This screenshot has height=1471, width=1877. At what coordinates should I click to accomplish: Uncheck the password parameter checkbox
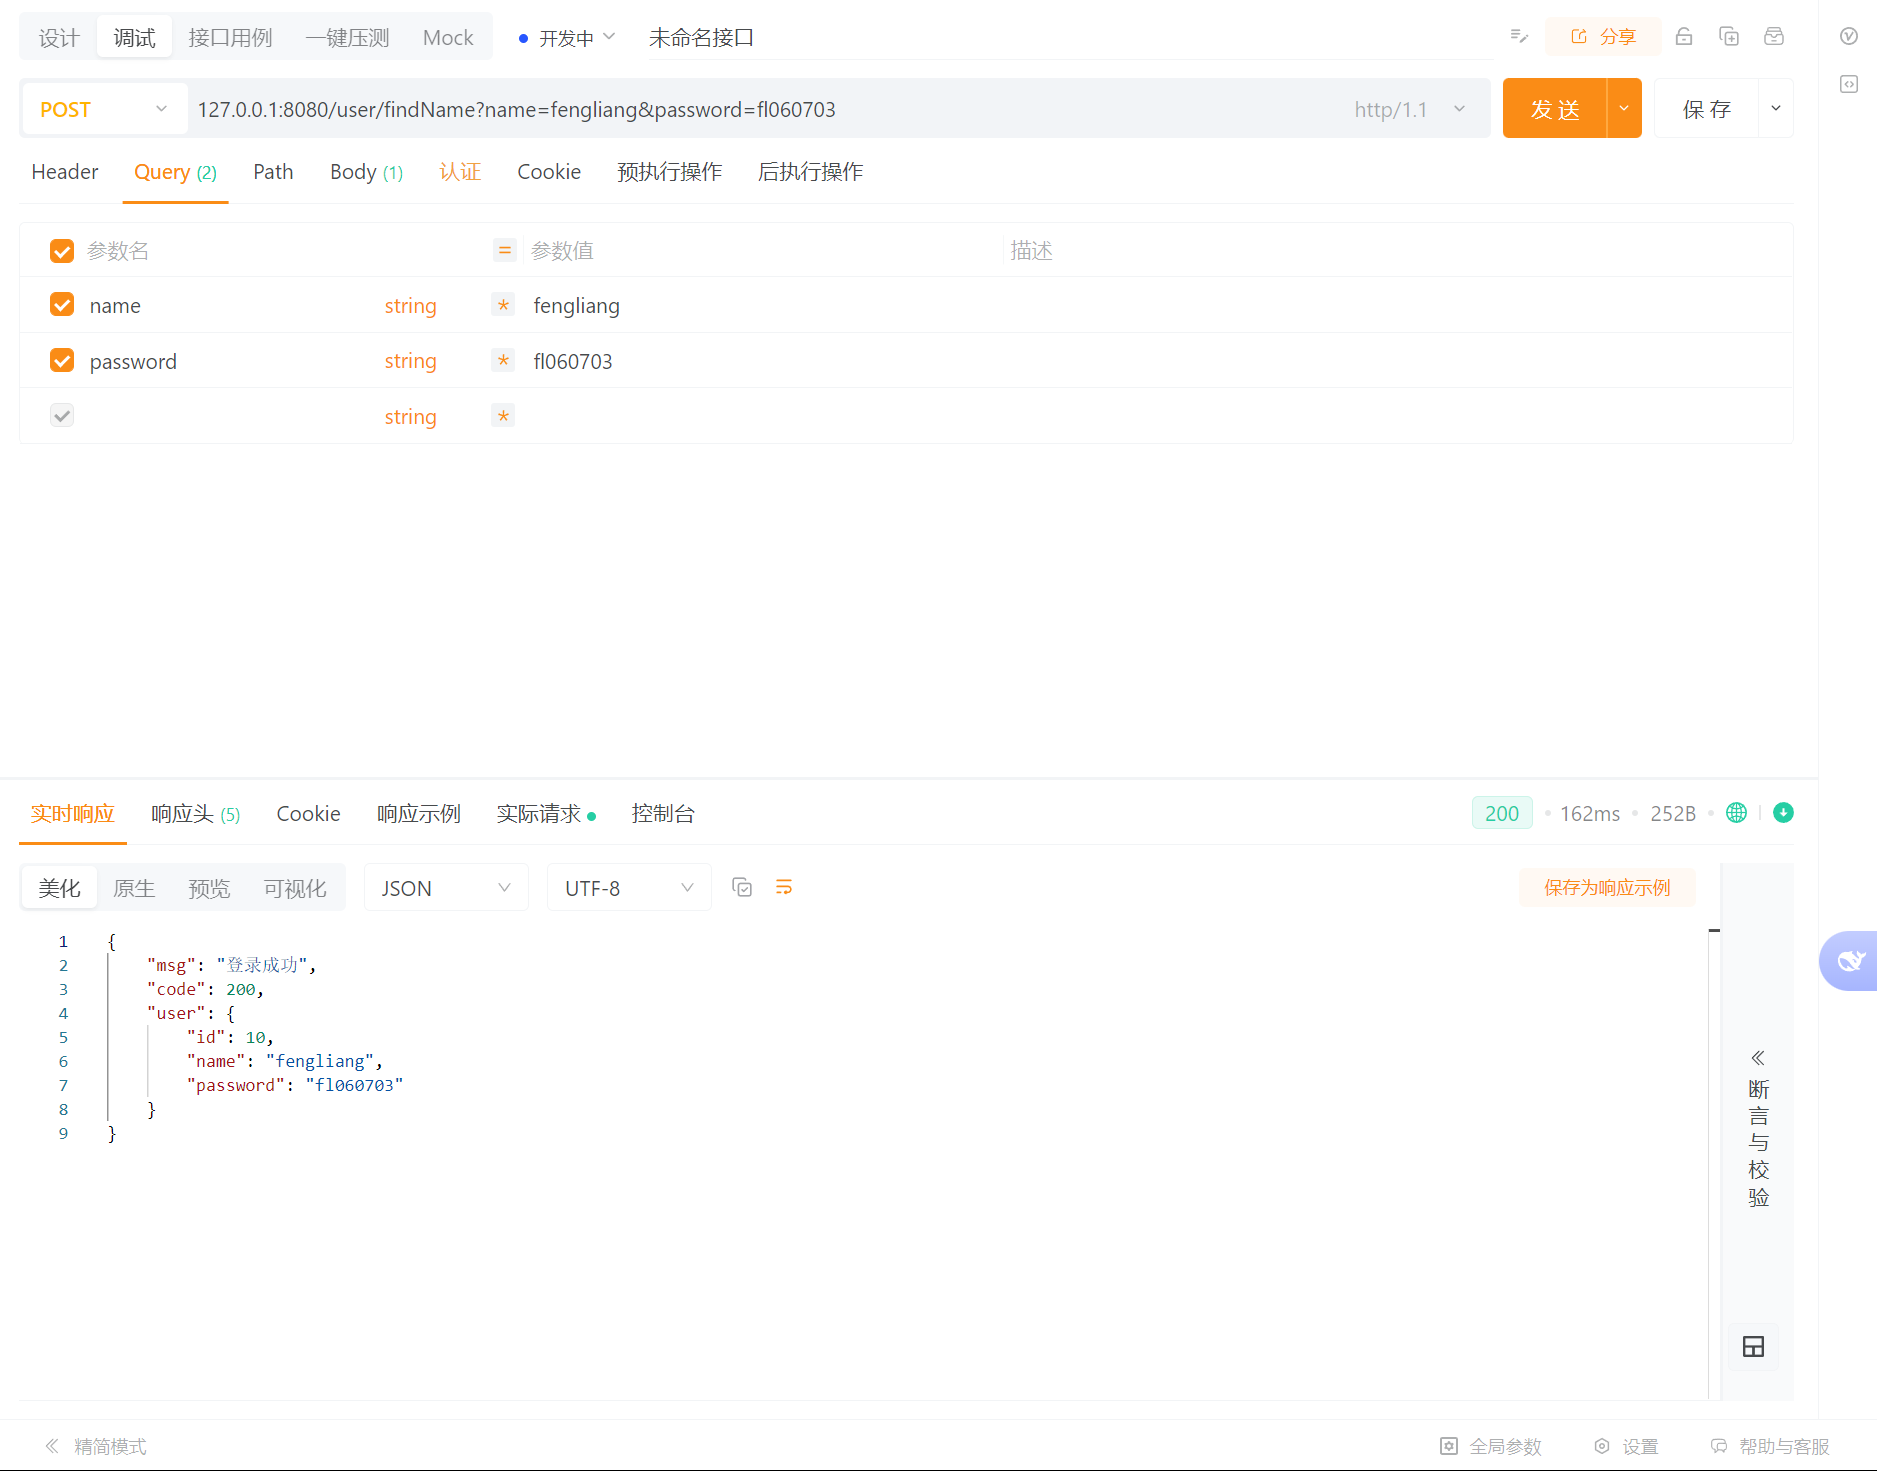pos(62,360)
